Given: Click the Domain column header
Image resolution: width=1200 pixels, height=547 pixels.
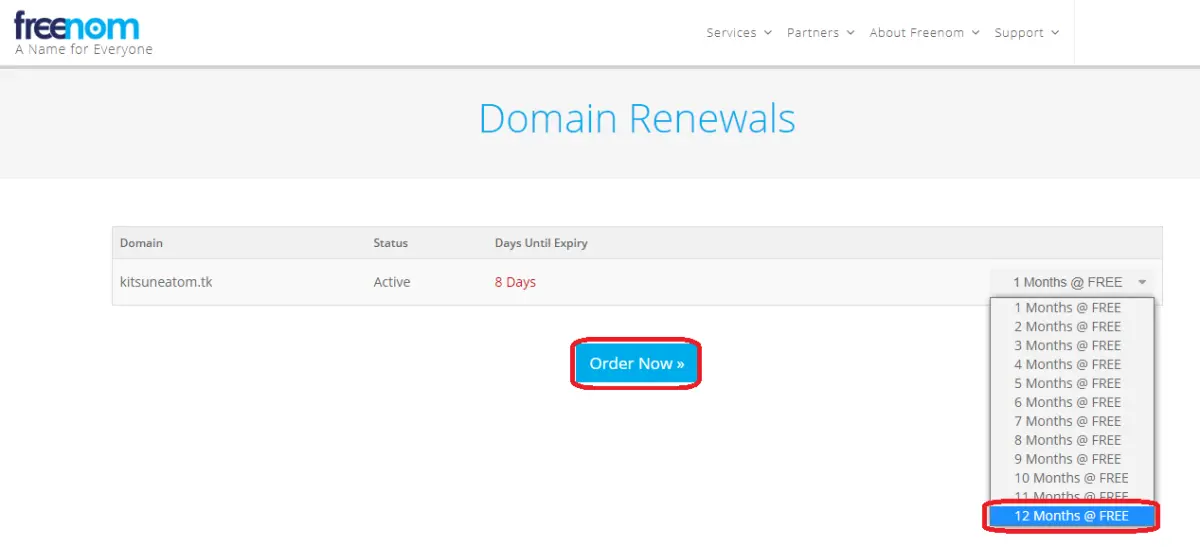Looking at the screenshot, I should [141, 243].
